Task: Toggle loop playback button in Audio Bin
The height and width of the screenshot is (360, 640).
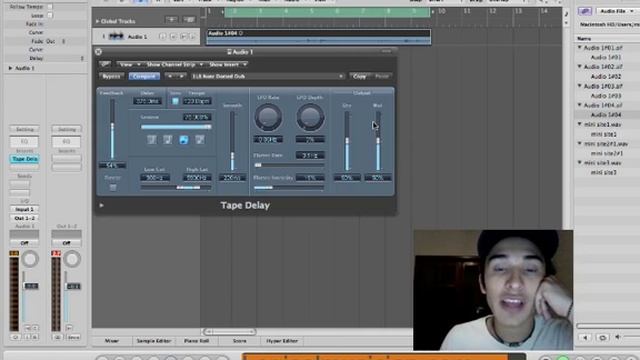Action: 602,338
